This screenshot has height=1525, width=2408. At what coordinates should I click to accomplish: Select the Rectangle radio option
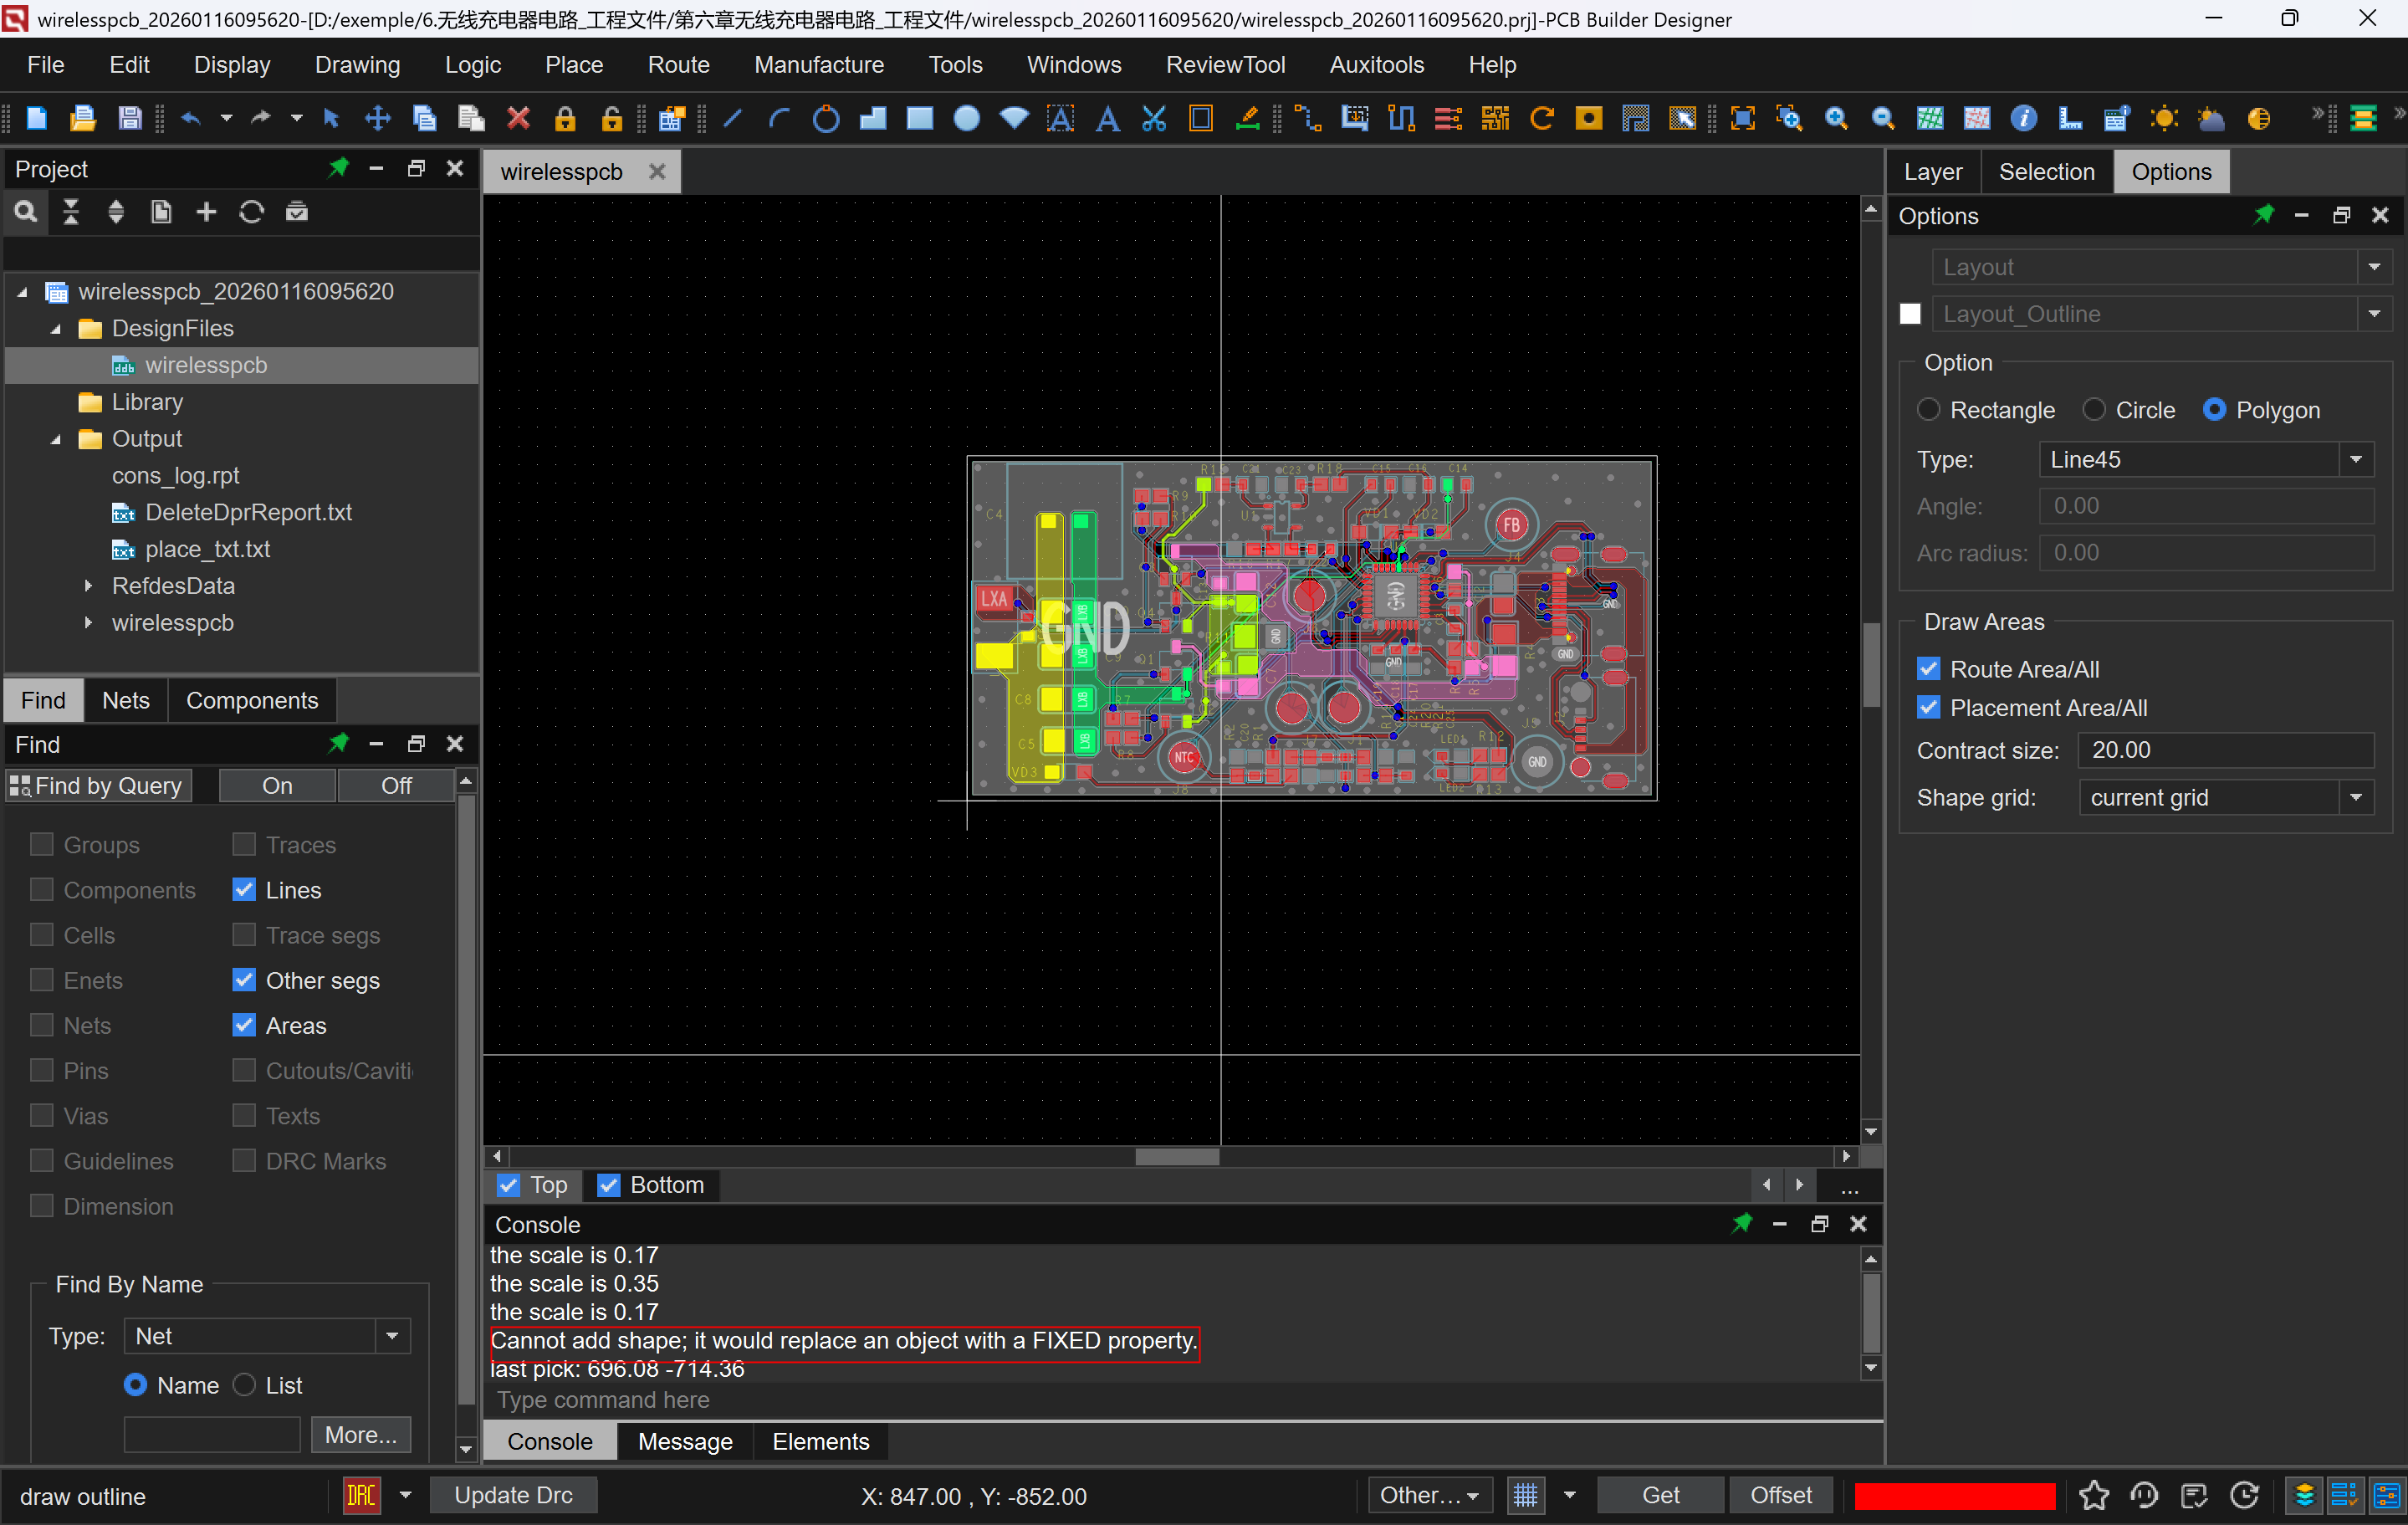pyautogui.click(x=1928, y=410)
